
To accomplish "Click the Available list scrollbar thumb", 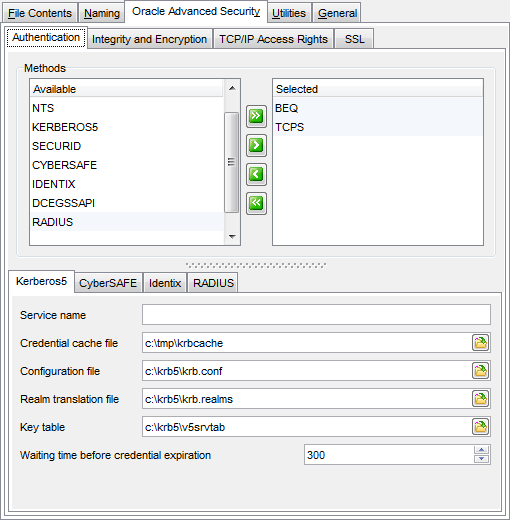I will tap(231, 162).
